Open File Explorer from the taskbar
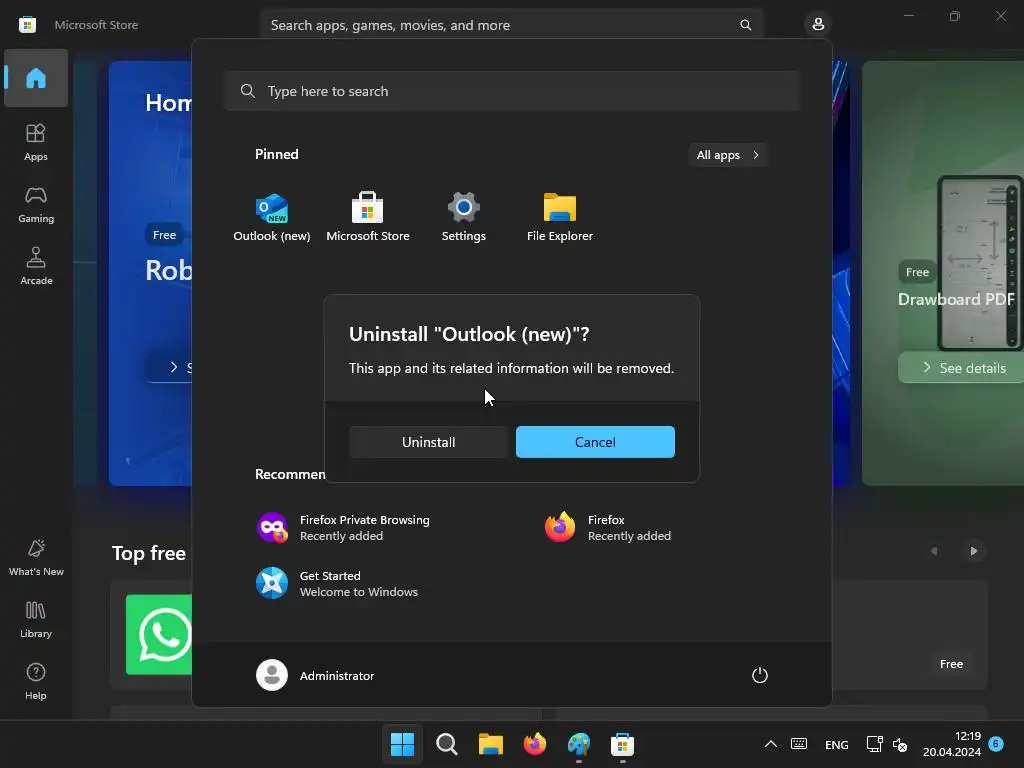 coord(490,744)
